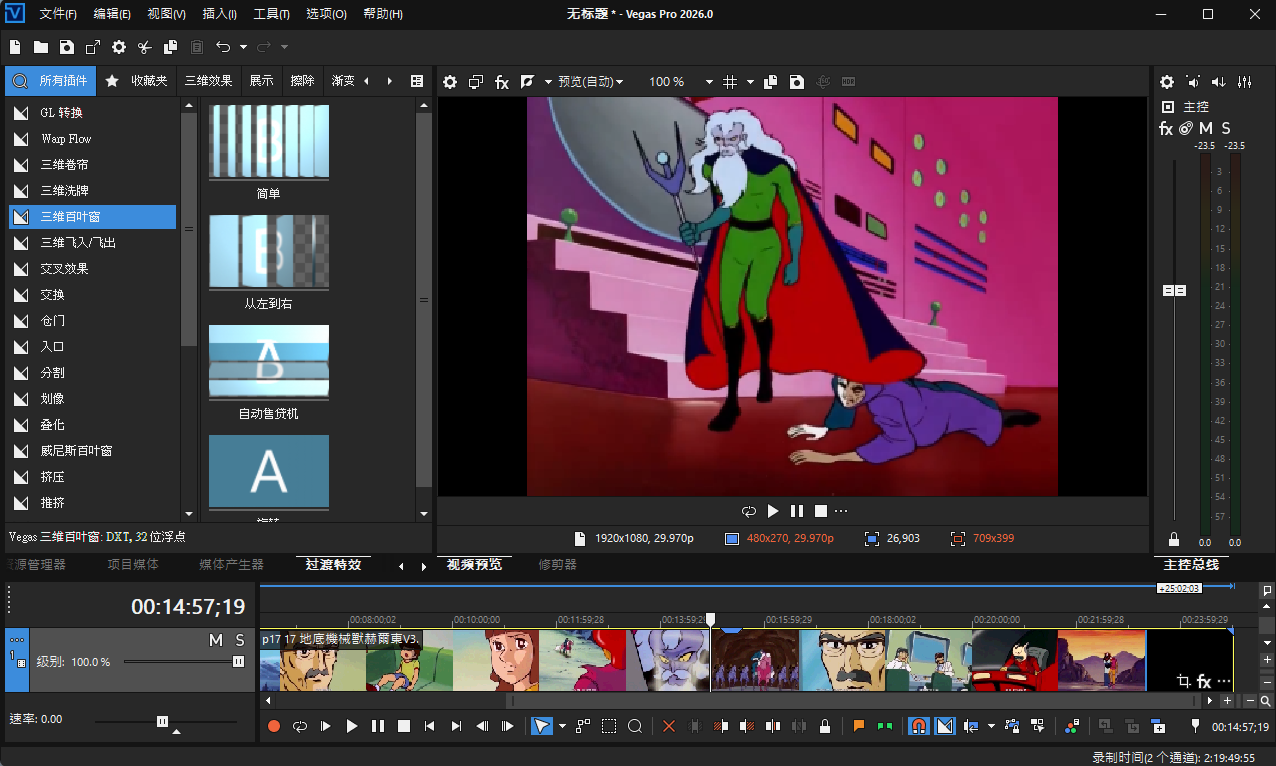The width and height of the screenshot is (1276, 766).
Task: Toggle master fader channel lock
Action: click(x=1174, y=540)
